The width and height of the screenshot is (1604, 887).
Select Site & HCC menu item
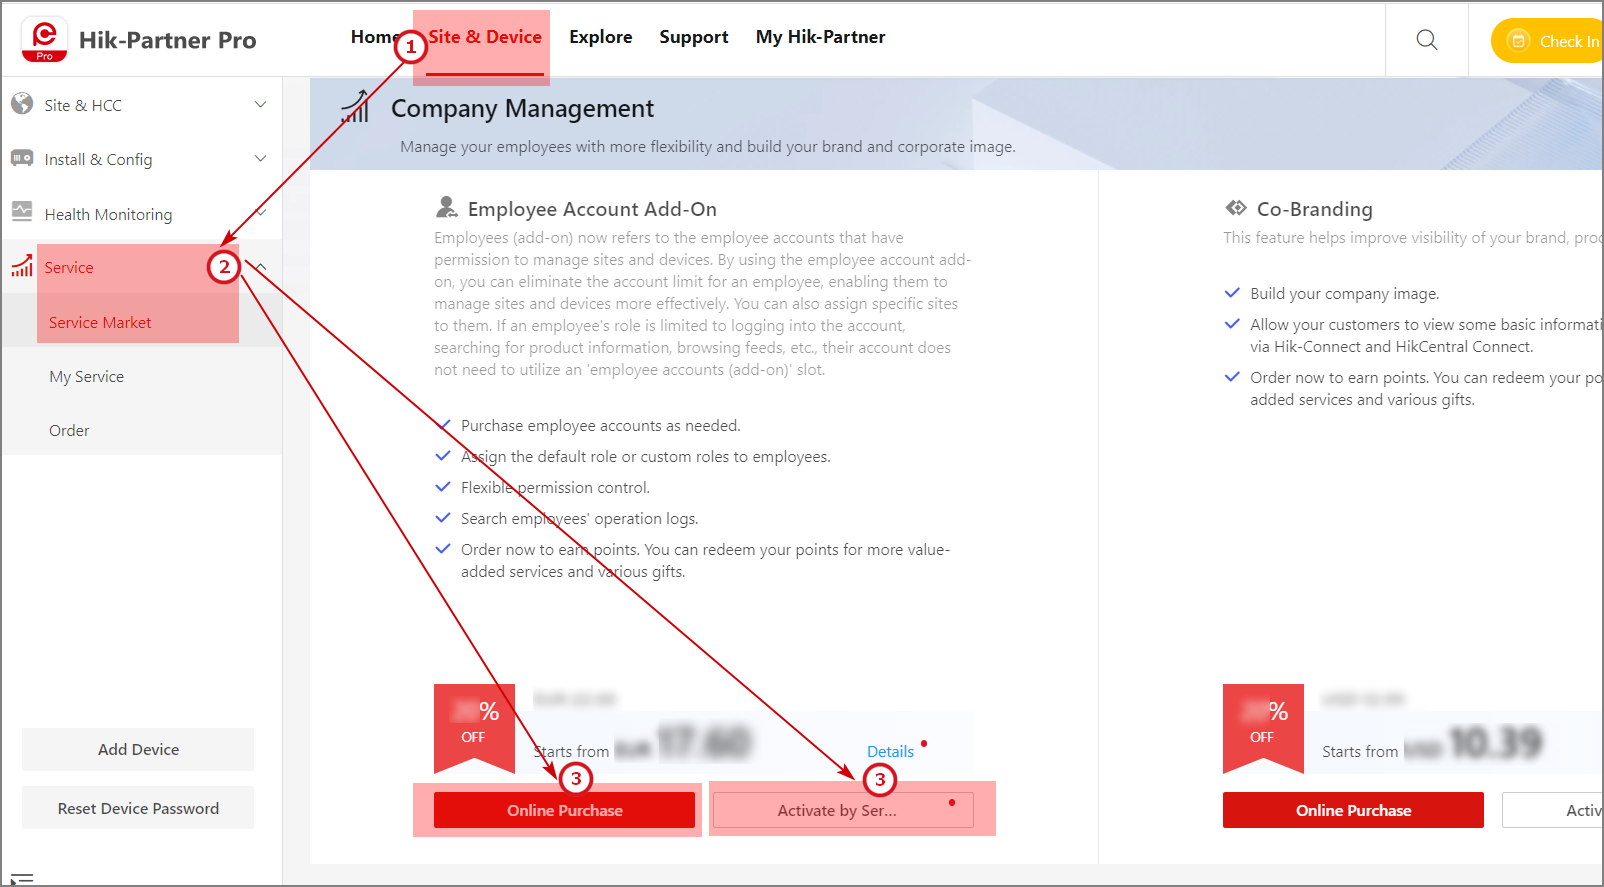(x=141, y=104)
